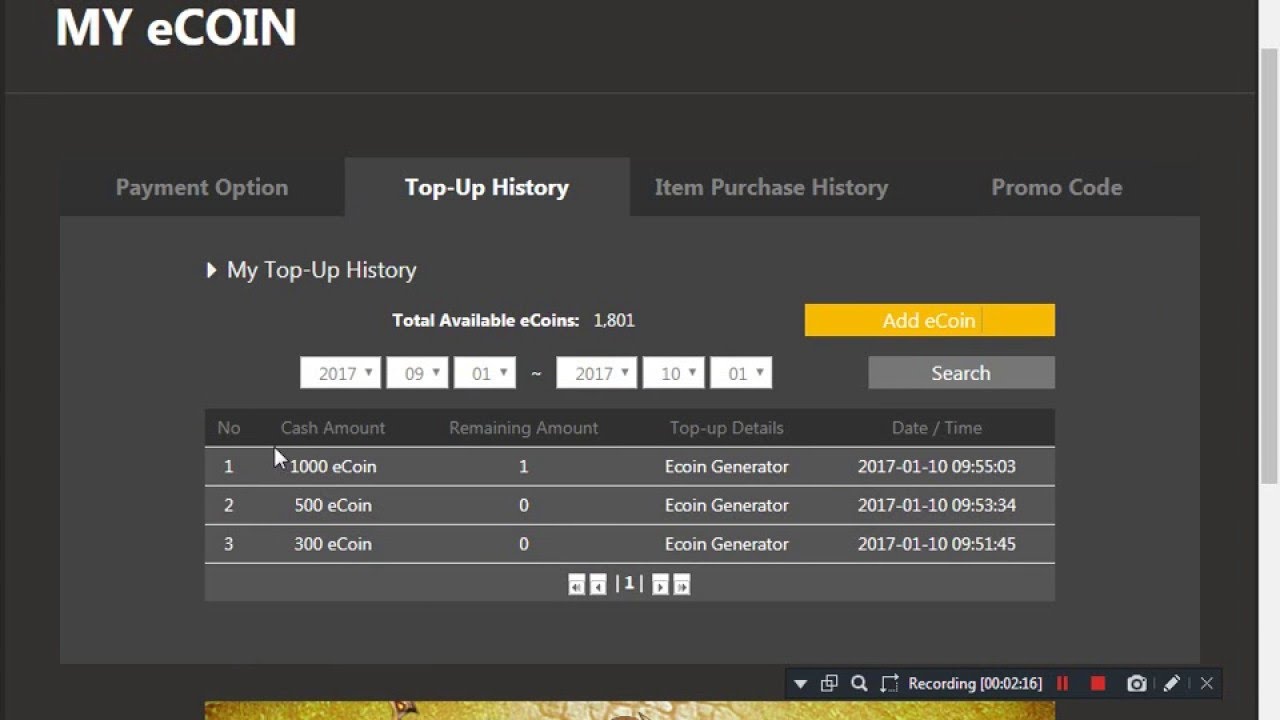Go to the last page of history

(x=681, y=585)
